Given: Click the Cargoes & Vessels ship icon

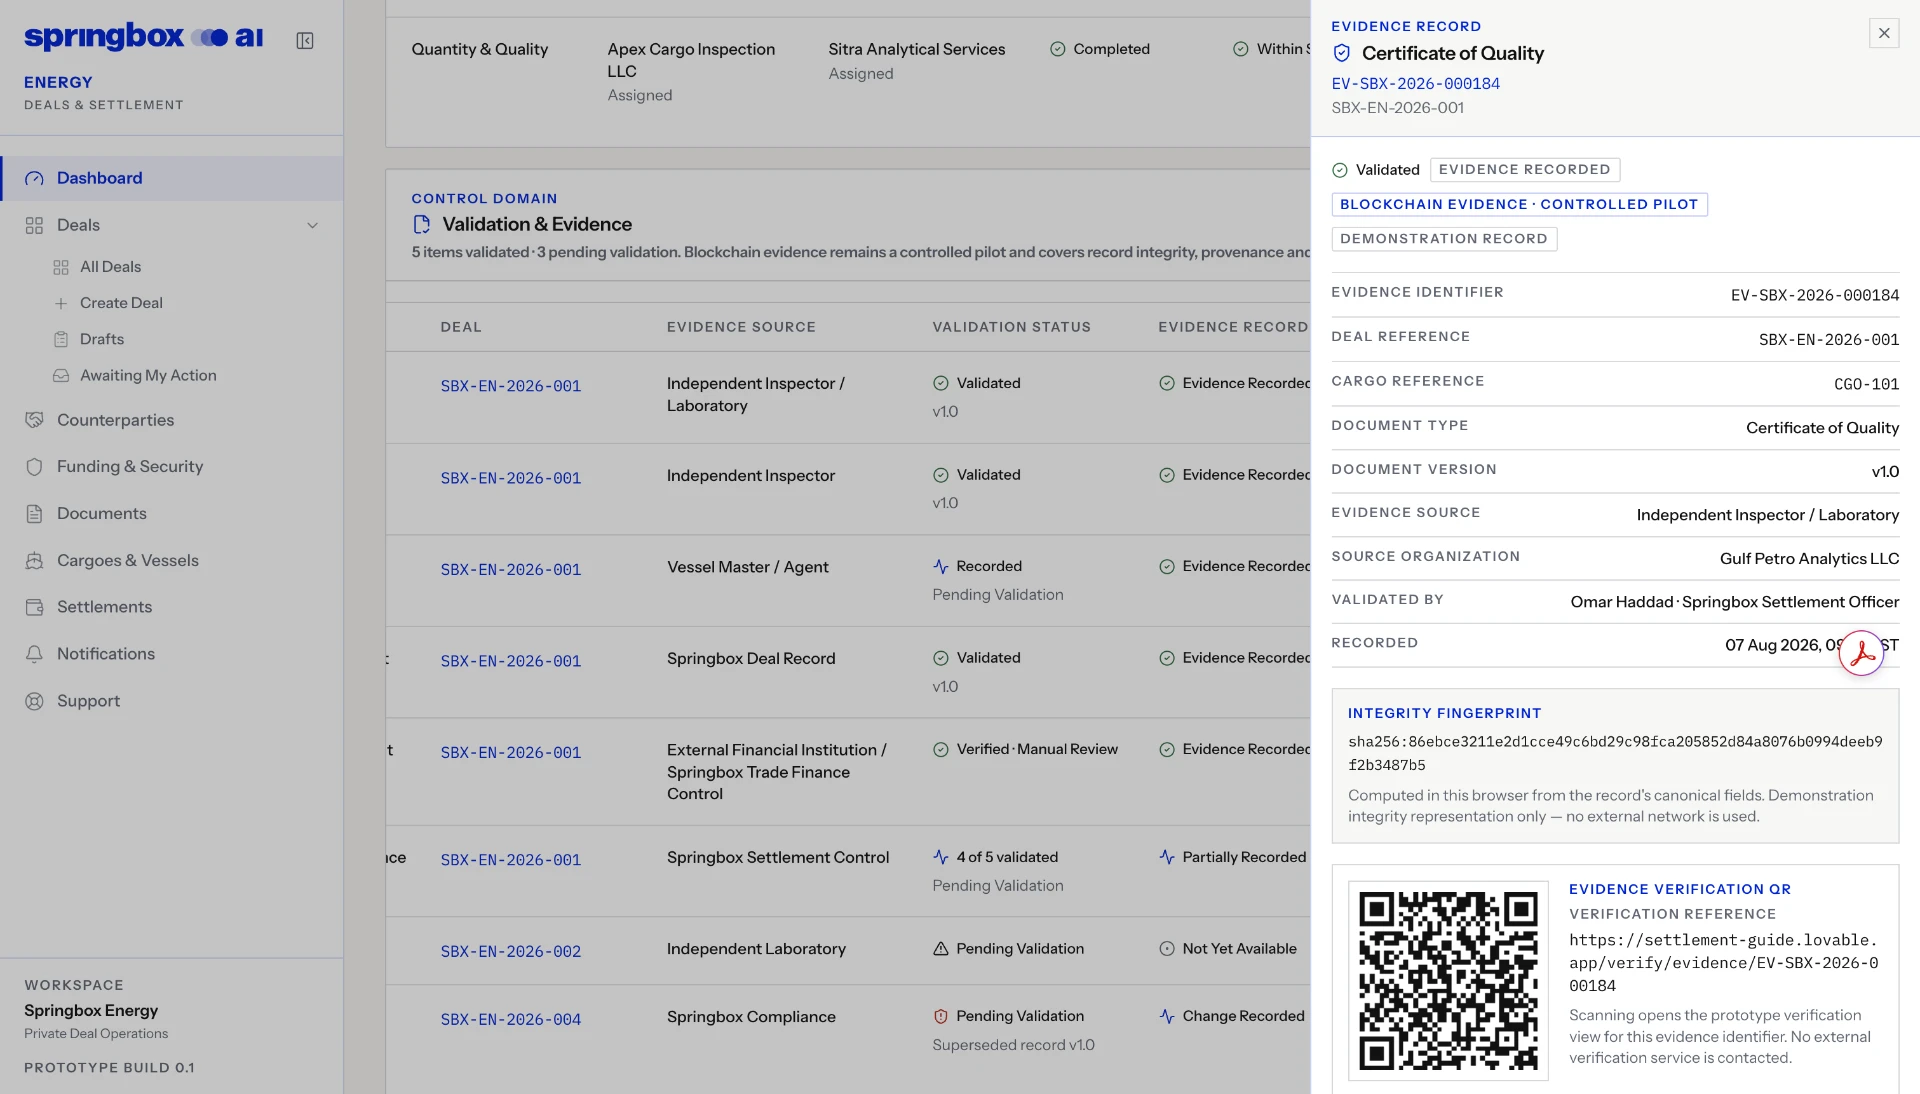Looking at the screenshot, I should [x=34, y=560].
